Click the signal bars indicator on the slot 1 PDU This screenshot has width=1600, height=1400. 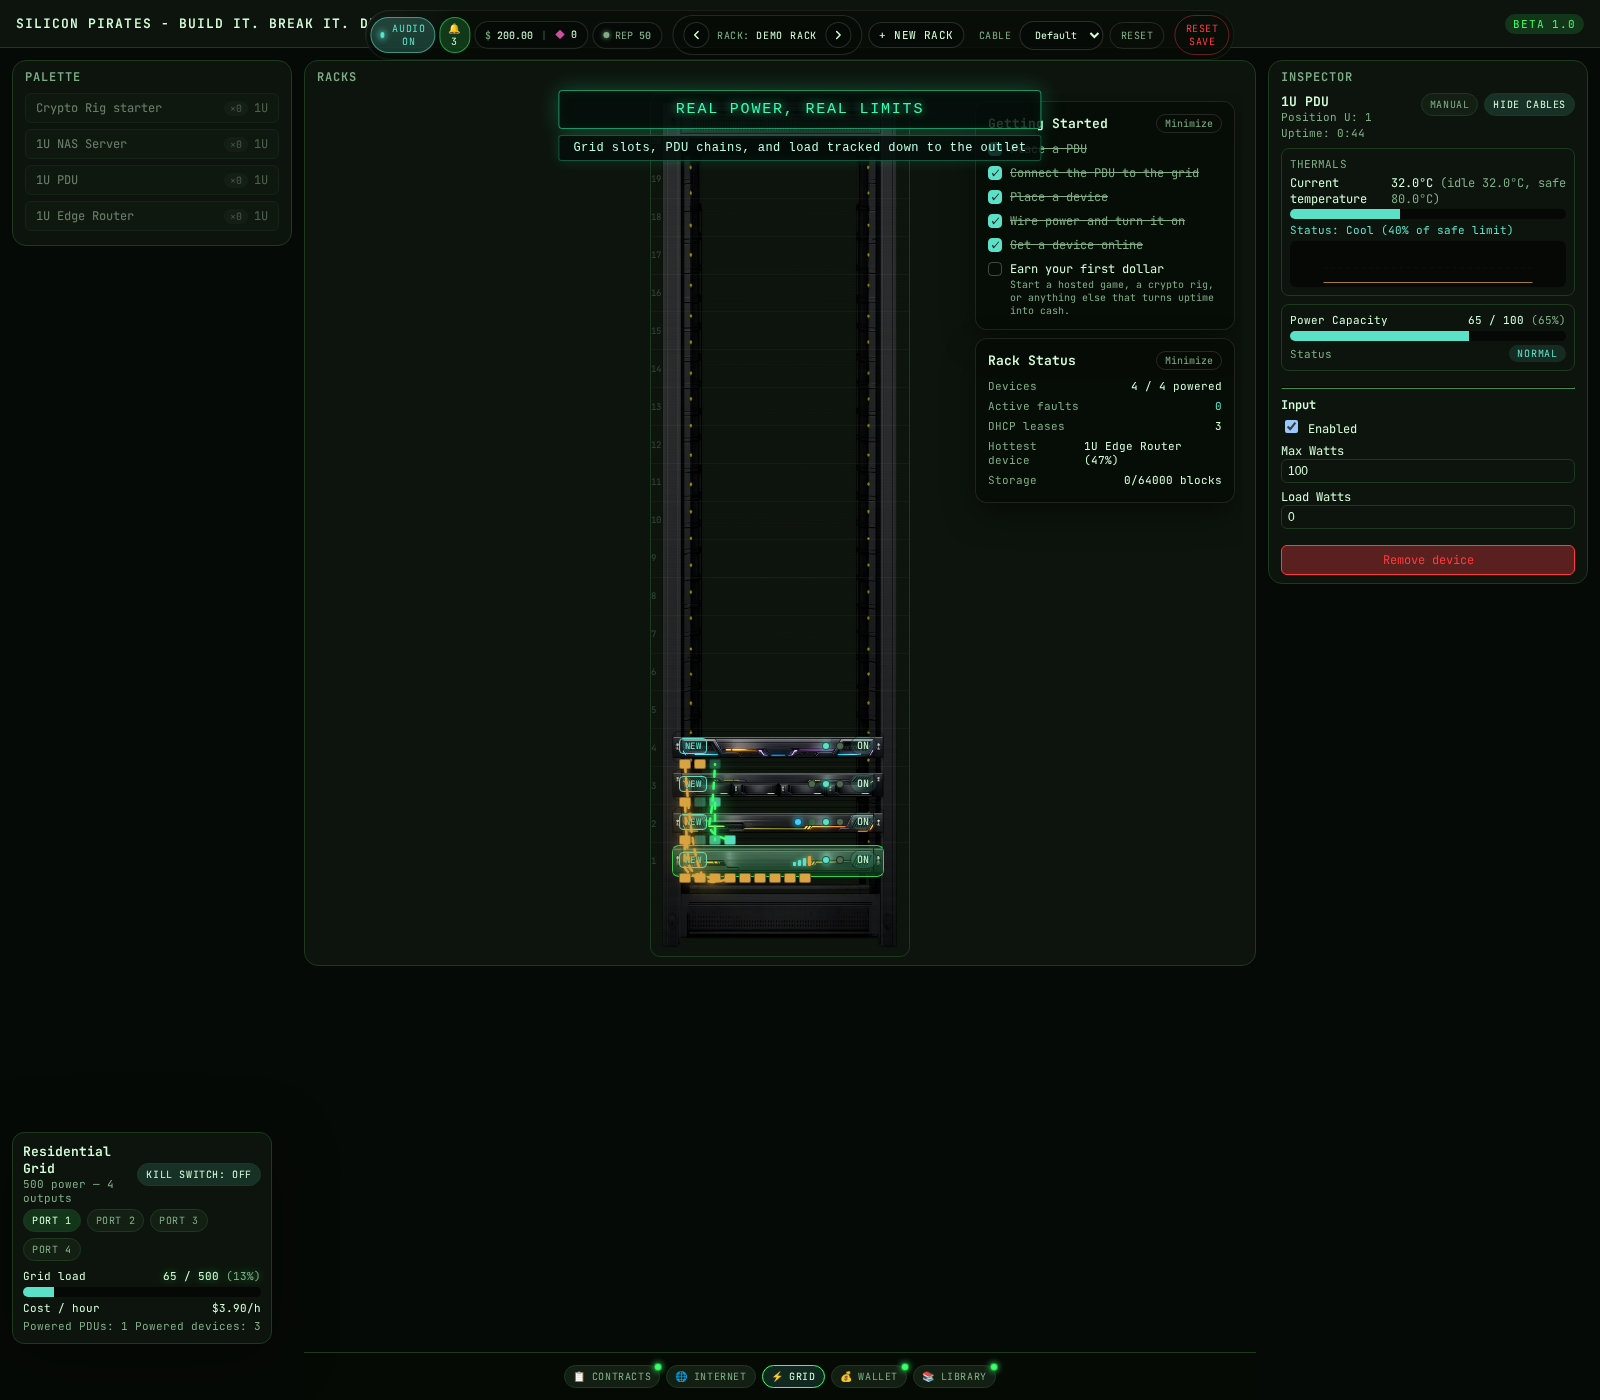point(801,861)
